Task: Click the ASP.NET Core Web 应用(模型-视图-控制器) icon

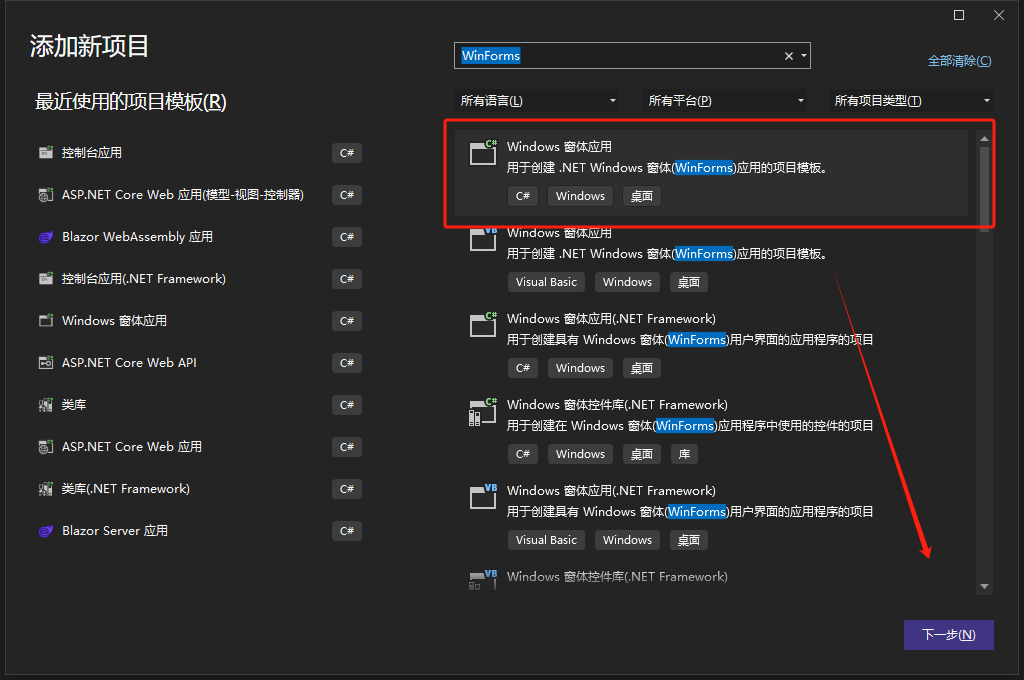Action: click(46, 195)
